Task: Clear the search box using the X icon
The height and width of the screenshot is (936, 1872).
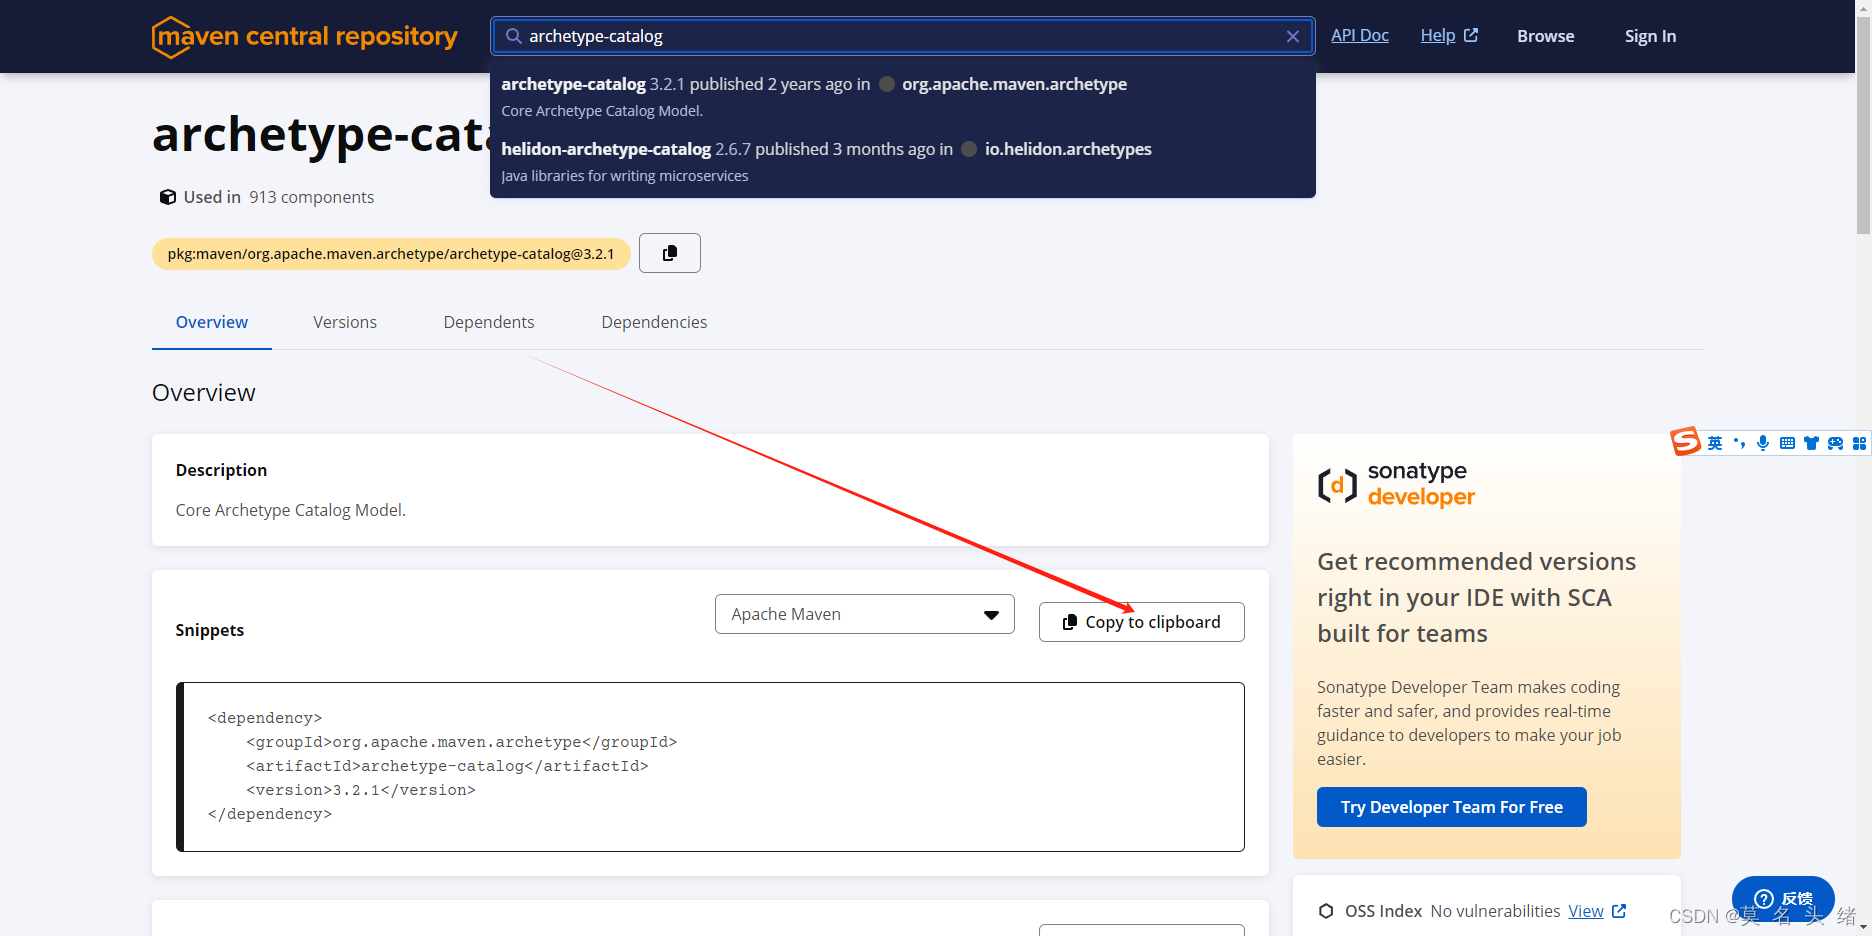Action: click(1292, 36)
